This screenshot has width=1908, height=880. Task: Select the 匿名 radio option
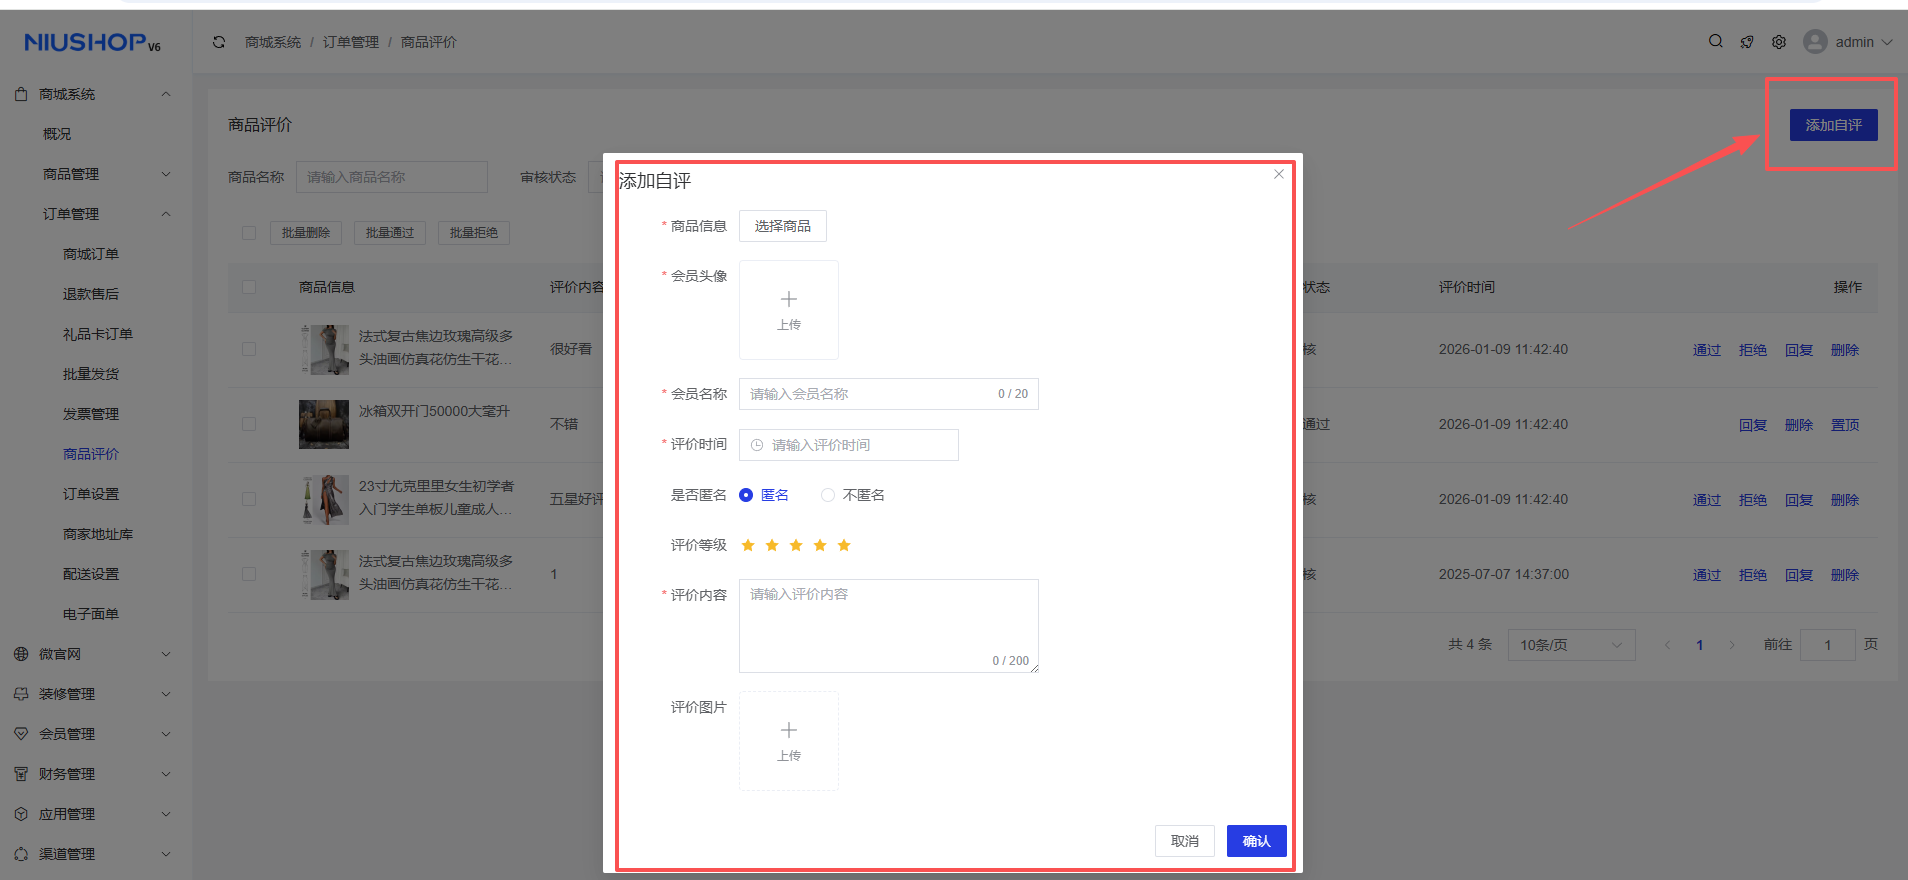point(746,495)
